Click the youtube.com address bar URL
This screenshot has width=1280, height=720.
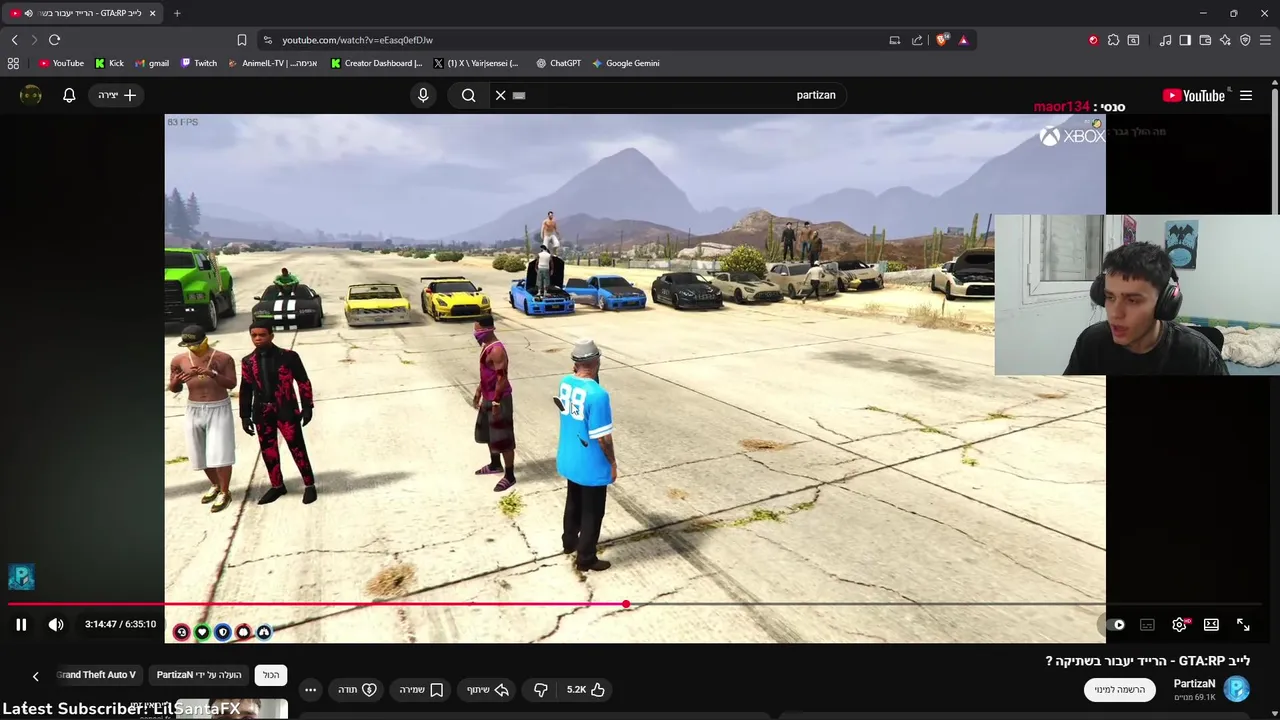click(x=357, y=40)
